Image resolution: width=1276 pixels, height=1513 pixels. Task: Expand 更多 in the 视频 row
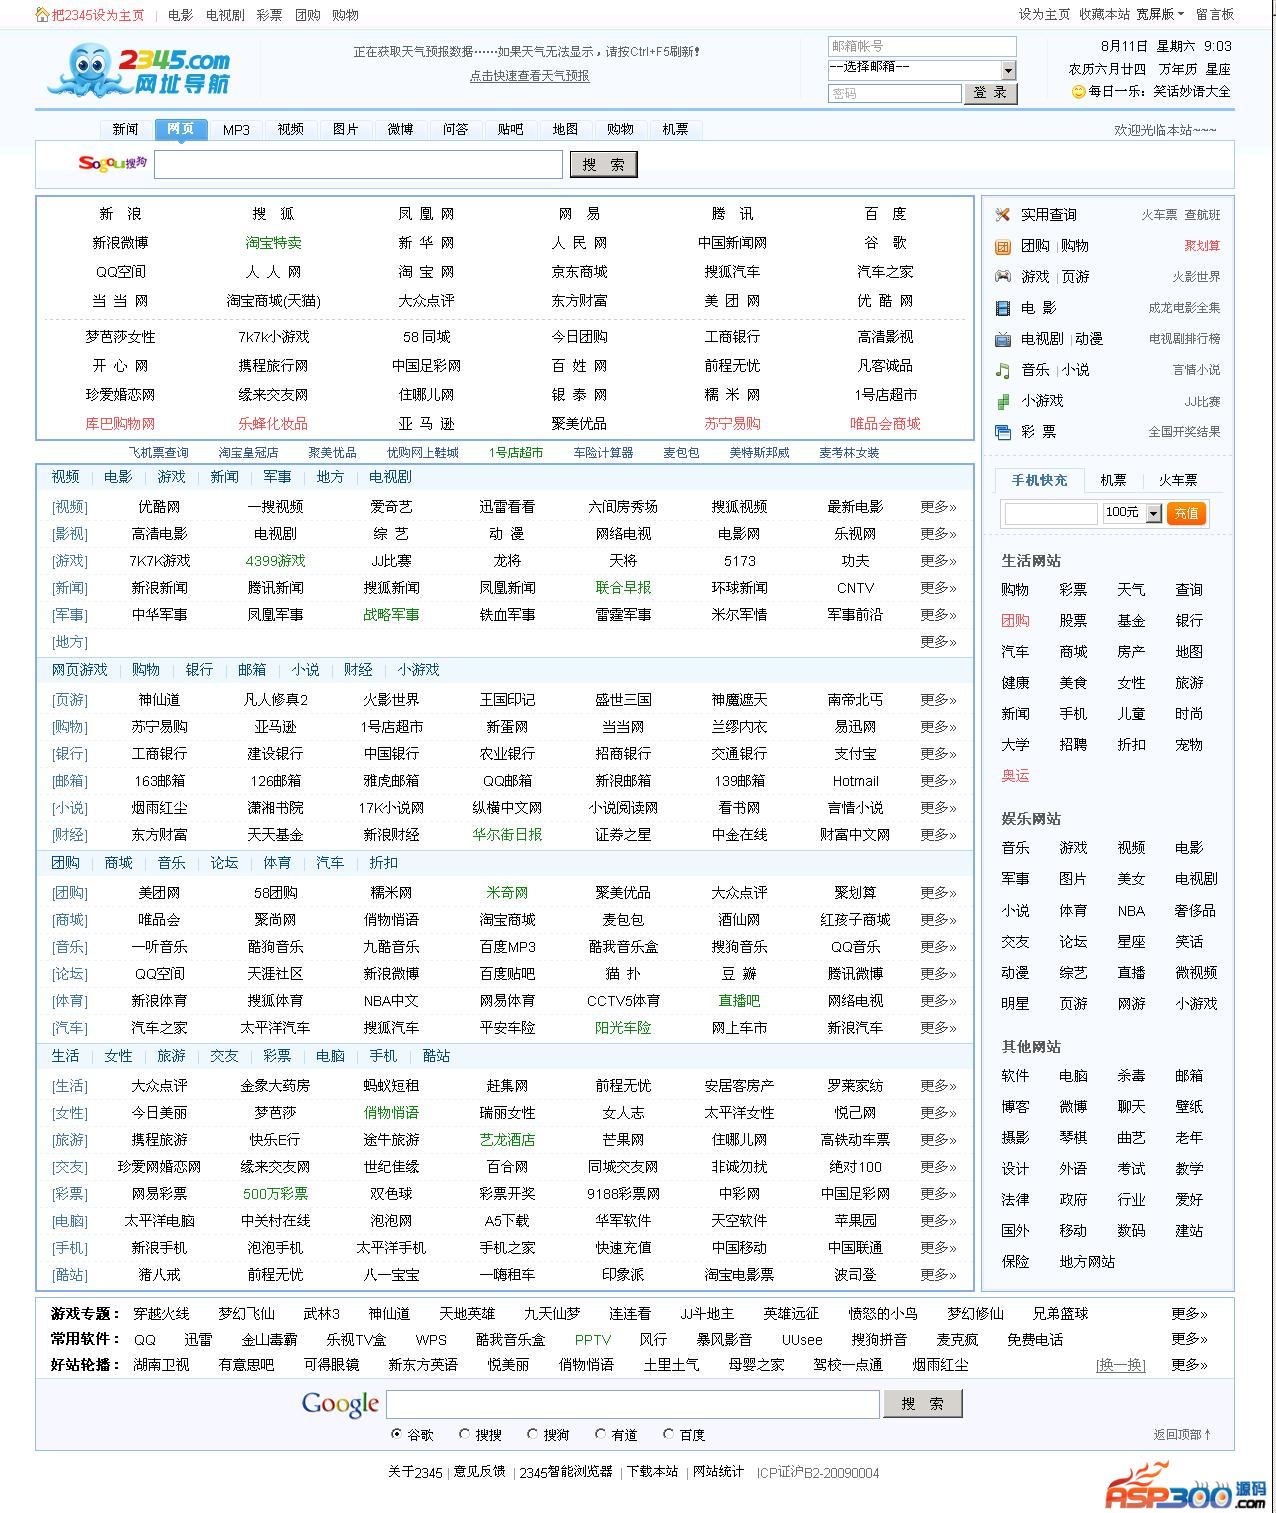point(938,507)
